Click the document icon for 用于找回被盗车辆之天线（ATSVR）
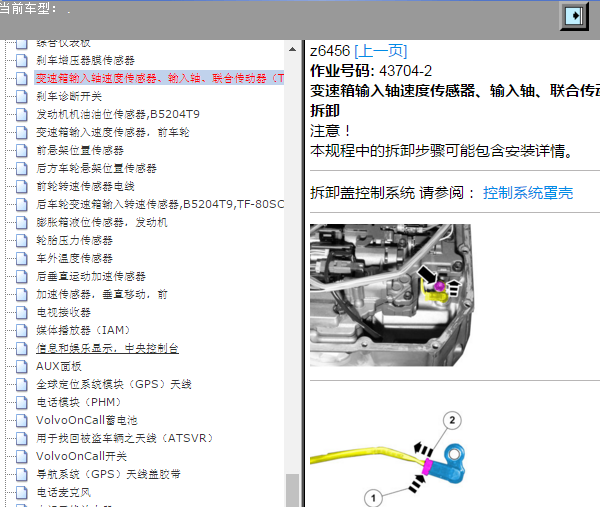 click(x=21, y=438)
